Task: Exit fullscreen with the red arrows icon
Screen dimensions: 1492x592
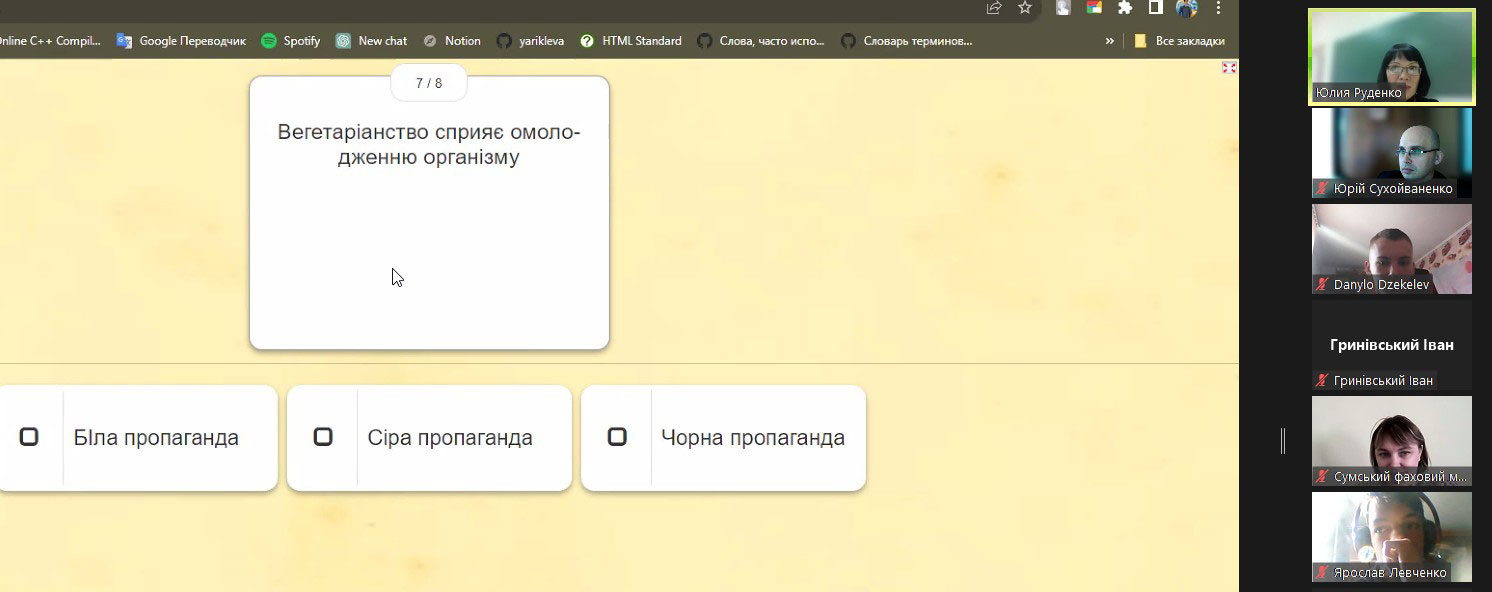Action: [x=1229, y=68]
